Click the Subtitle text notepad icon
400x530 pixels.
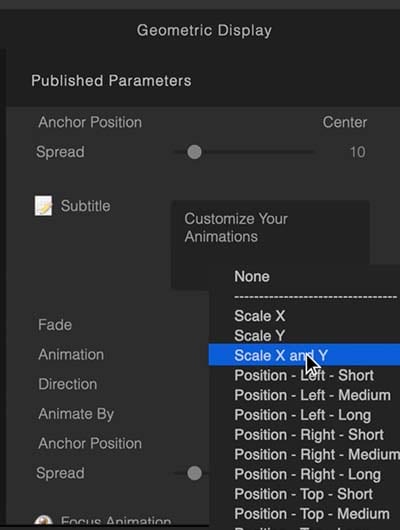point(44,206)
